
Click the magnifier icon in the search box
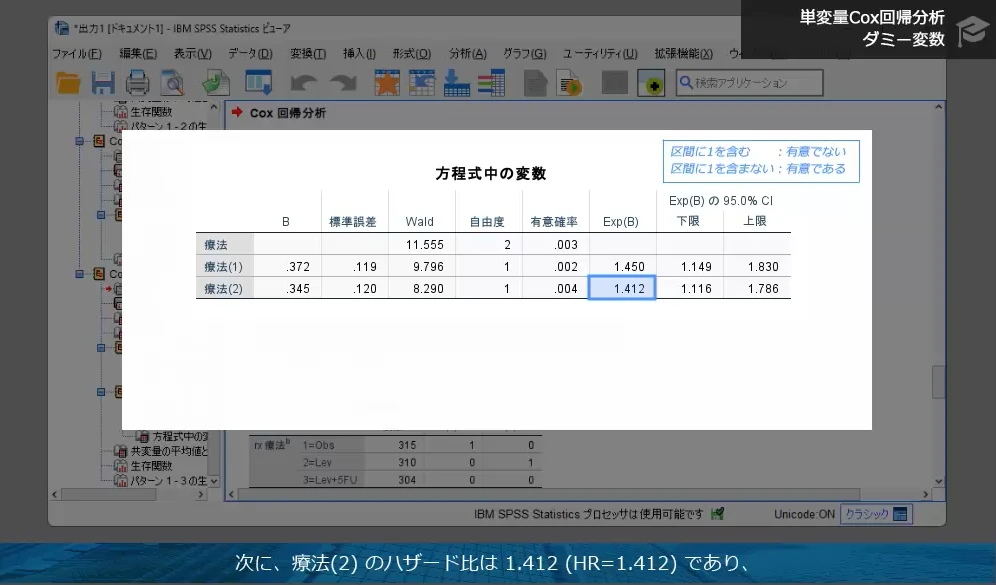click(x=688, y=82)
